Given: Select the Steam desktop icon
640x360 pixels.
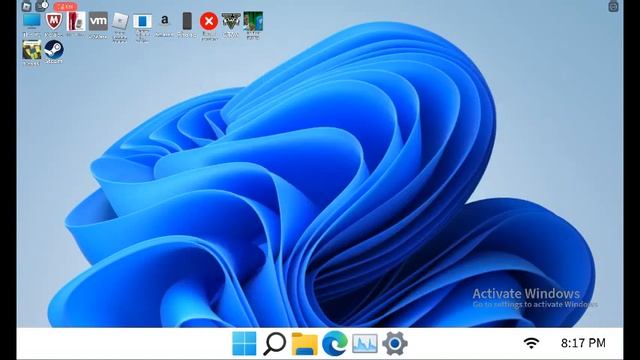Looking at the screenshot, I should (54, 49).
